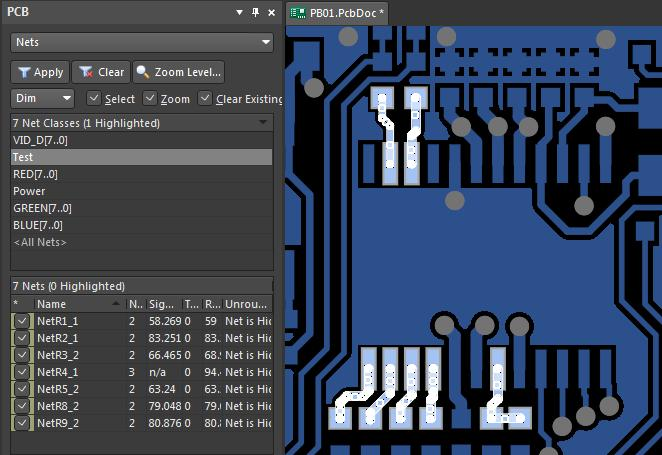Toggle the Select checkbox
The height and width of the screenshot is (455, 662).
coord(94,99)
